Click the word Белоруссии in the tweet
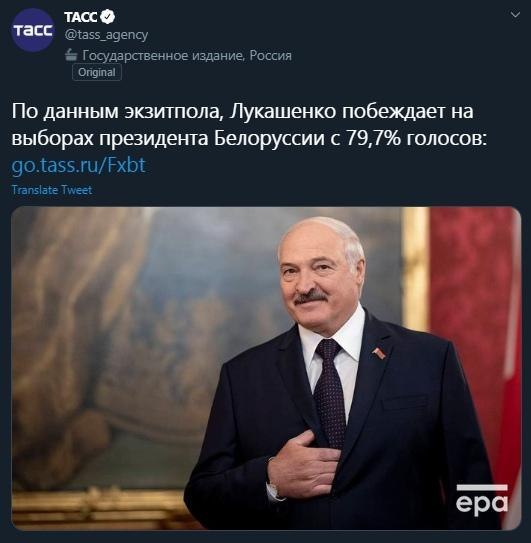Screen dimensions: 531x543 [x=269, y=139]
